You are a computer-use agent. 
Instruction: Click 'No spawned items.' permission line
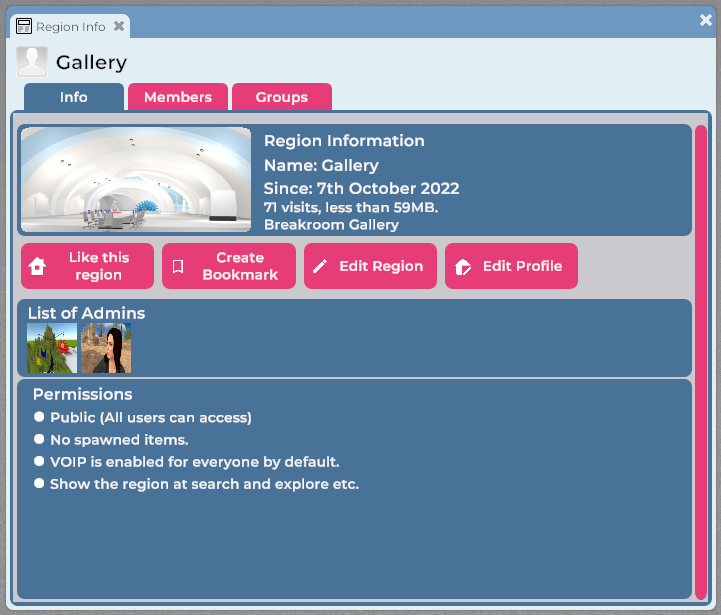pyautogui.click(x=119, y=440)
